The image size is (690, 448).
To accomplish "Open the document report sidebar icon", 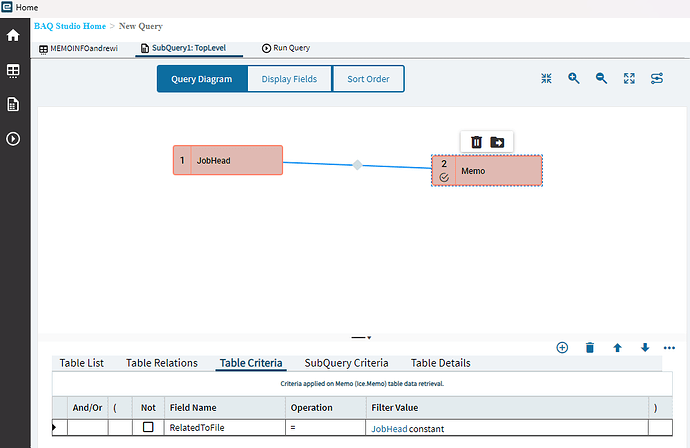I will [x=13, y=104].
